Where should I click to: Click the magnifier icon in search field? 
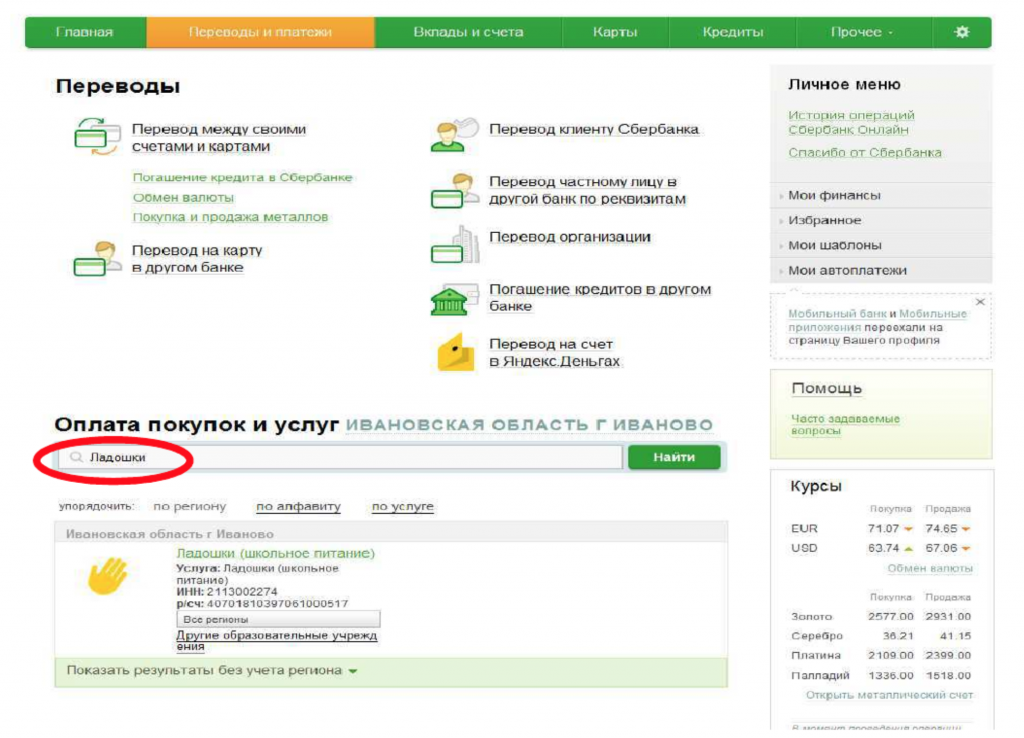(x=76, y=457)
